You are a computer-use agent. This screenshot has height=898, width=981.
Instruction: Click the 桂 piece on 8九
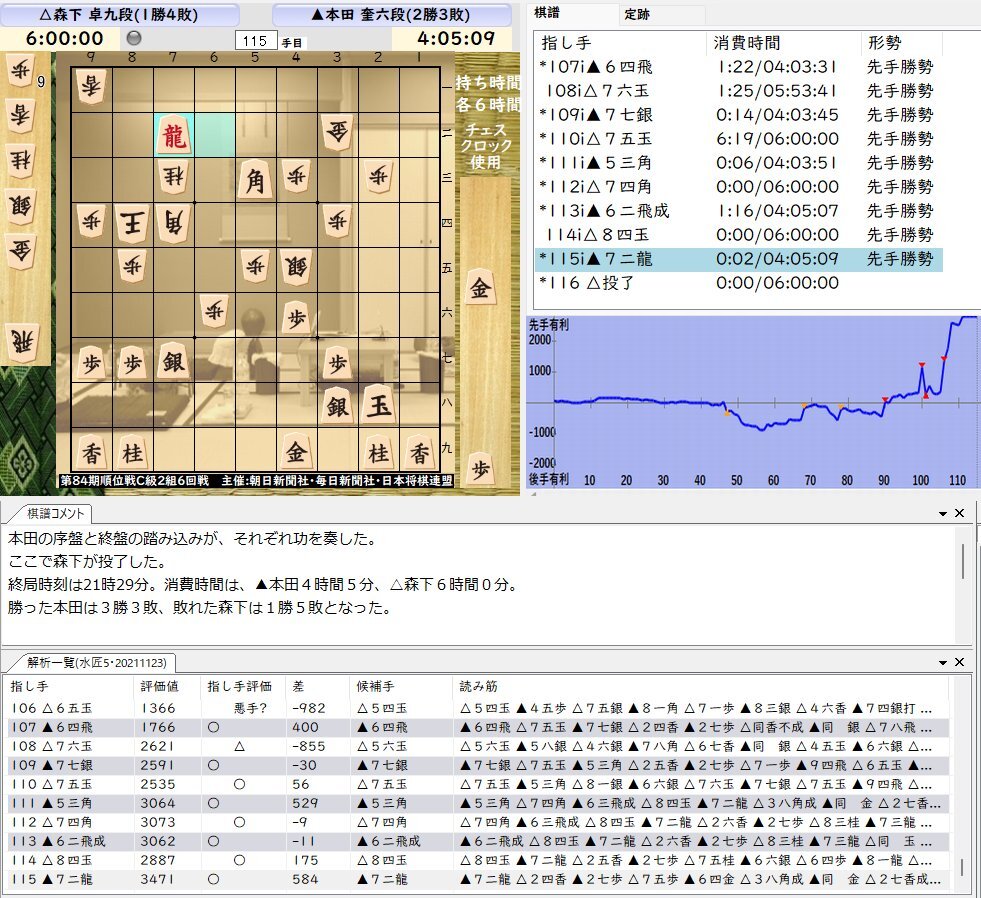tap(133, 452)
